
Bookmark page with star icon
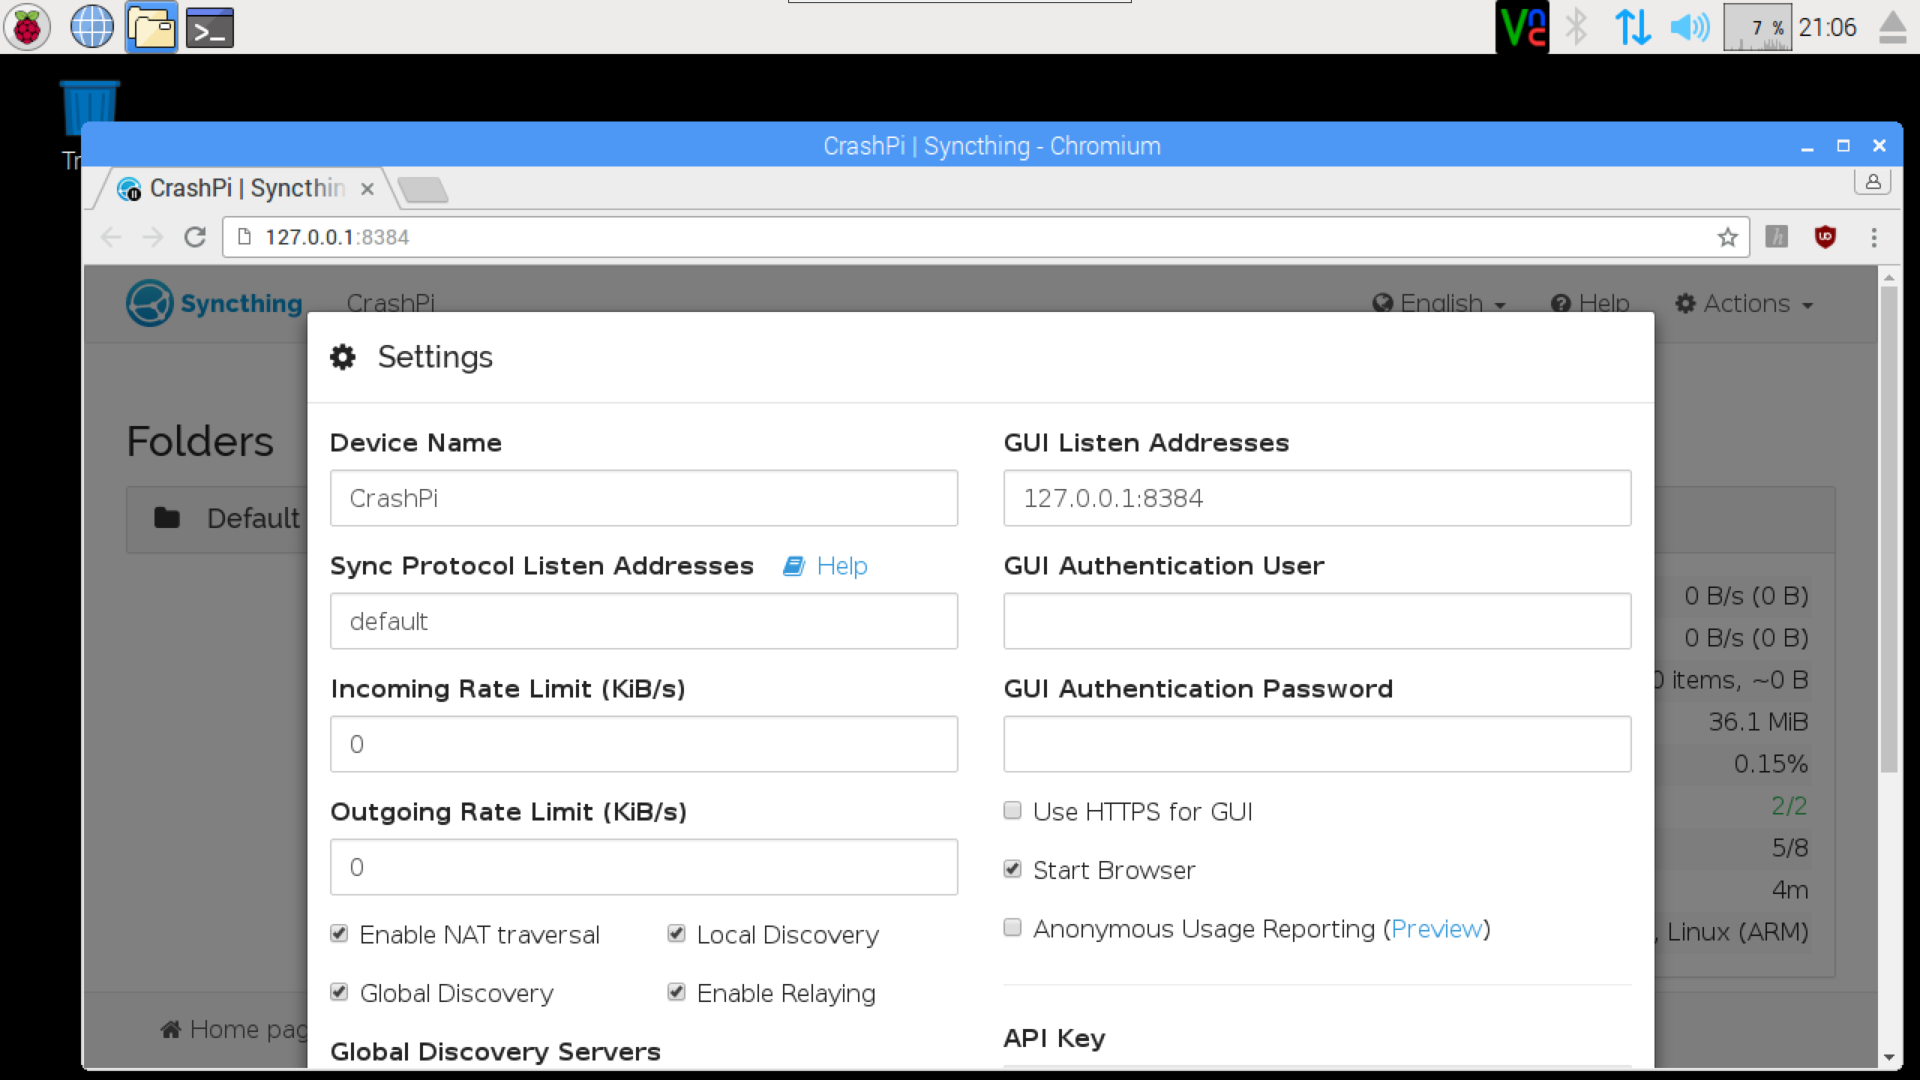tap(1727, 237)
